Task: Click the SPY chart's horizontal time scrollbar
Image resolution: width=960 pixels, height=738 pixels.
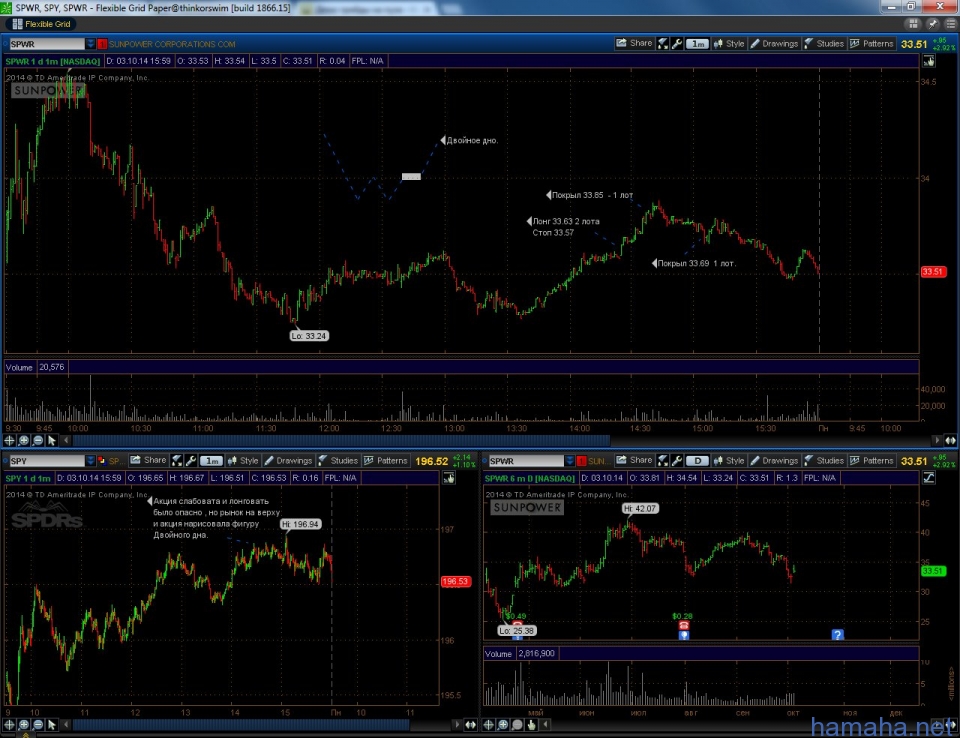Action: click(241, 725)
